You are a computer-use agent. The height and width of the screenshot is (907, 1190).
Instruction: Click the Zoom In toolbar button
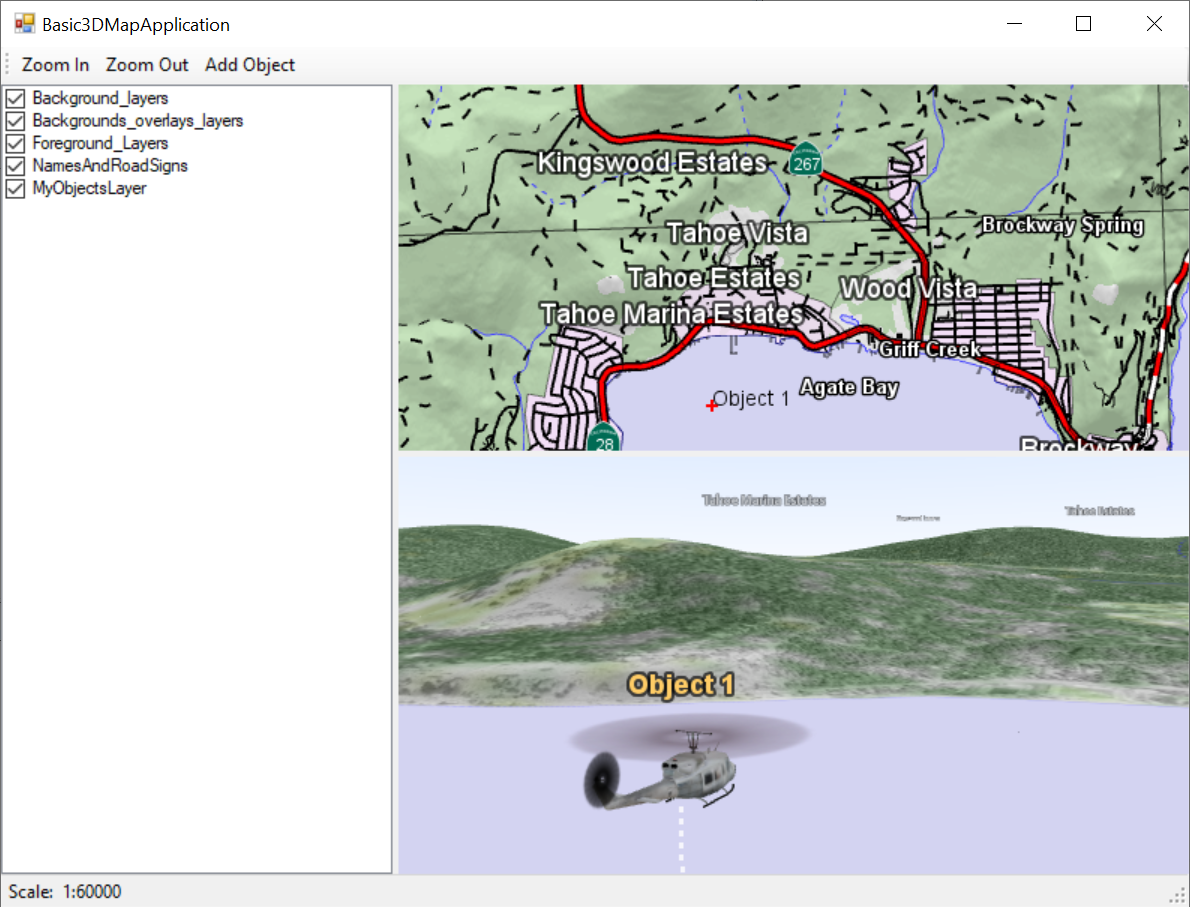[56, 65]
